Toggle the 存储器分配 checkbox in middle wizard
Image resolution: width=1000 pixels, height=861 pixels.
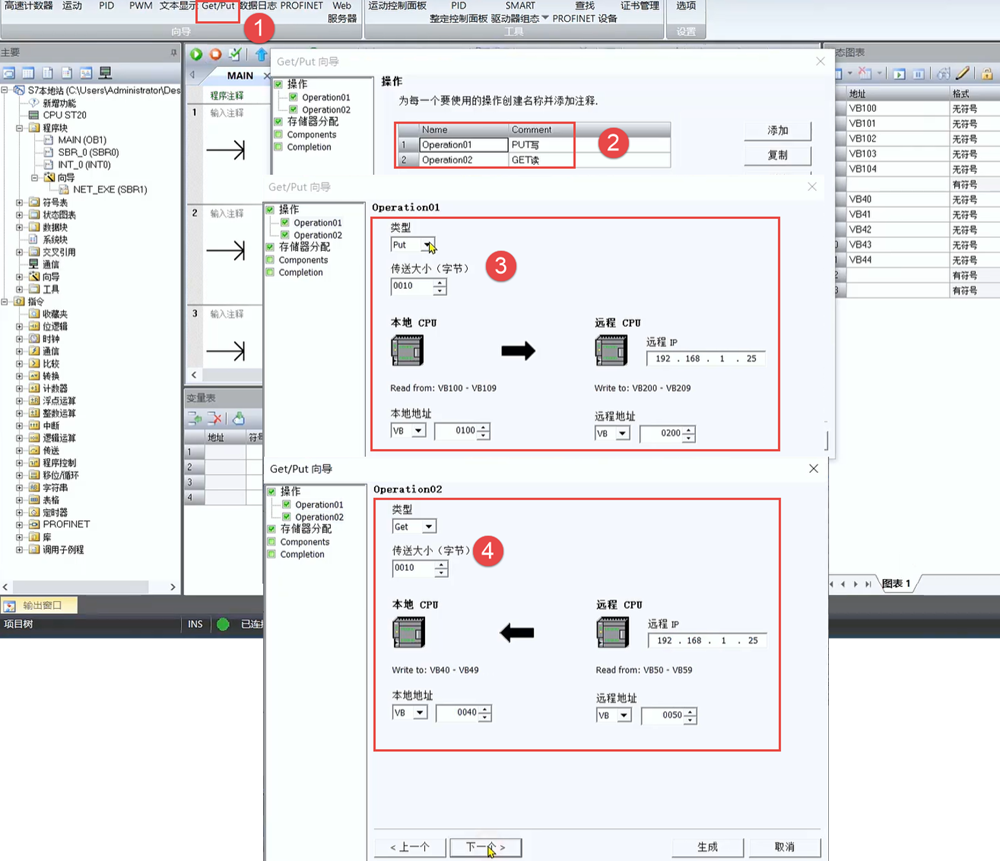coord(269,247)
